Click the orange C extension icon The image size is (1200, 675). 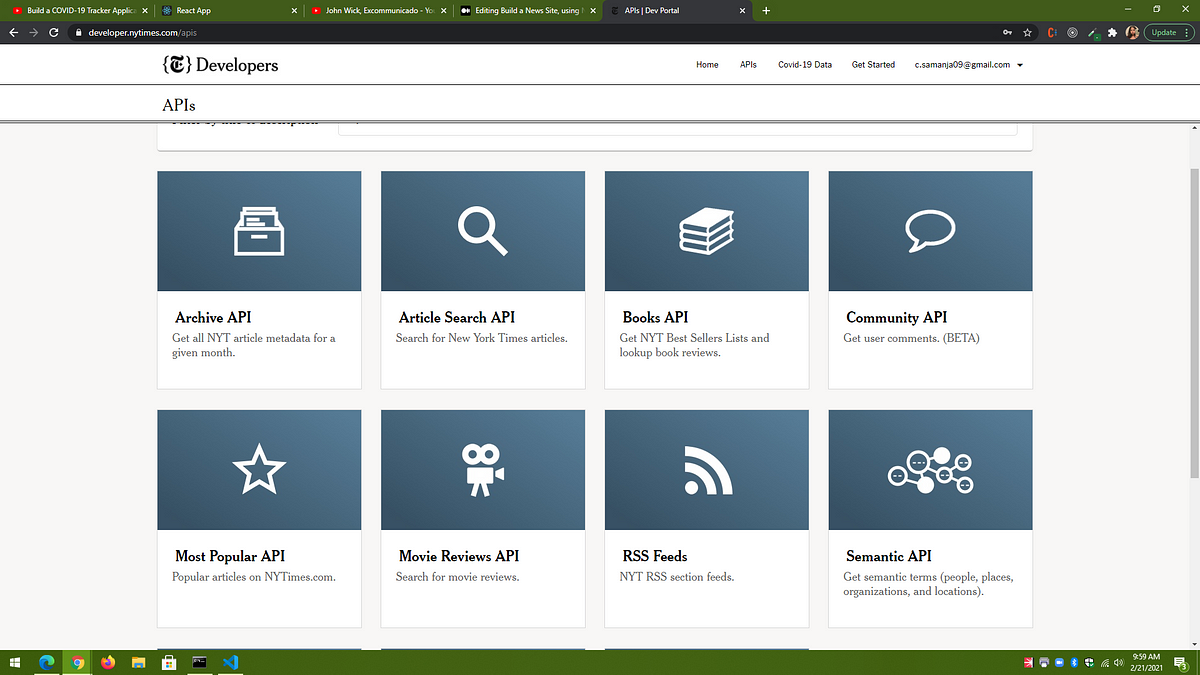coord(1052,32)
